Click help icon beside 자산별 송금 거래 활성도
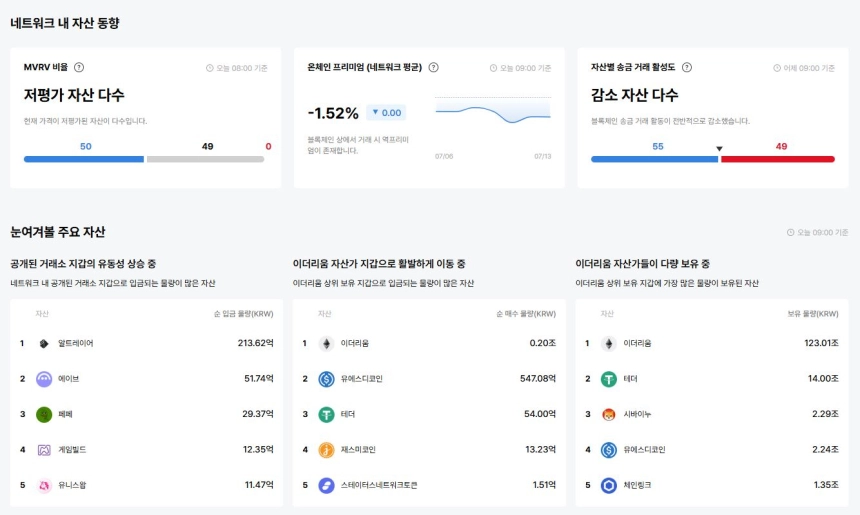The image size is (860, 515). click(x=687, y=67)
